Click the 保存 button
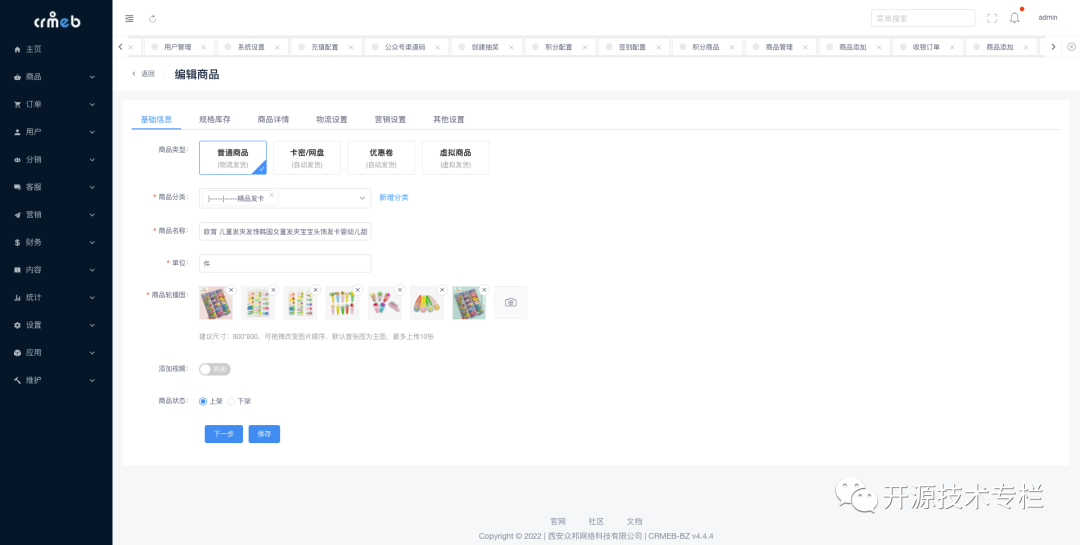Screen dimensions: 1080x545 tap(264, 434)
